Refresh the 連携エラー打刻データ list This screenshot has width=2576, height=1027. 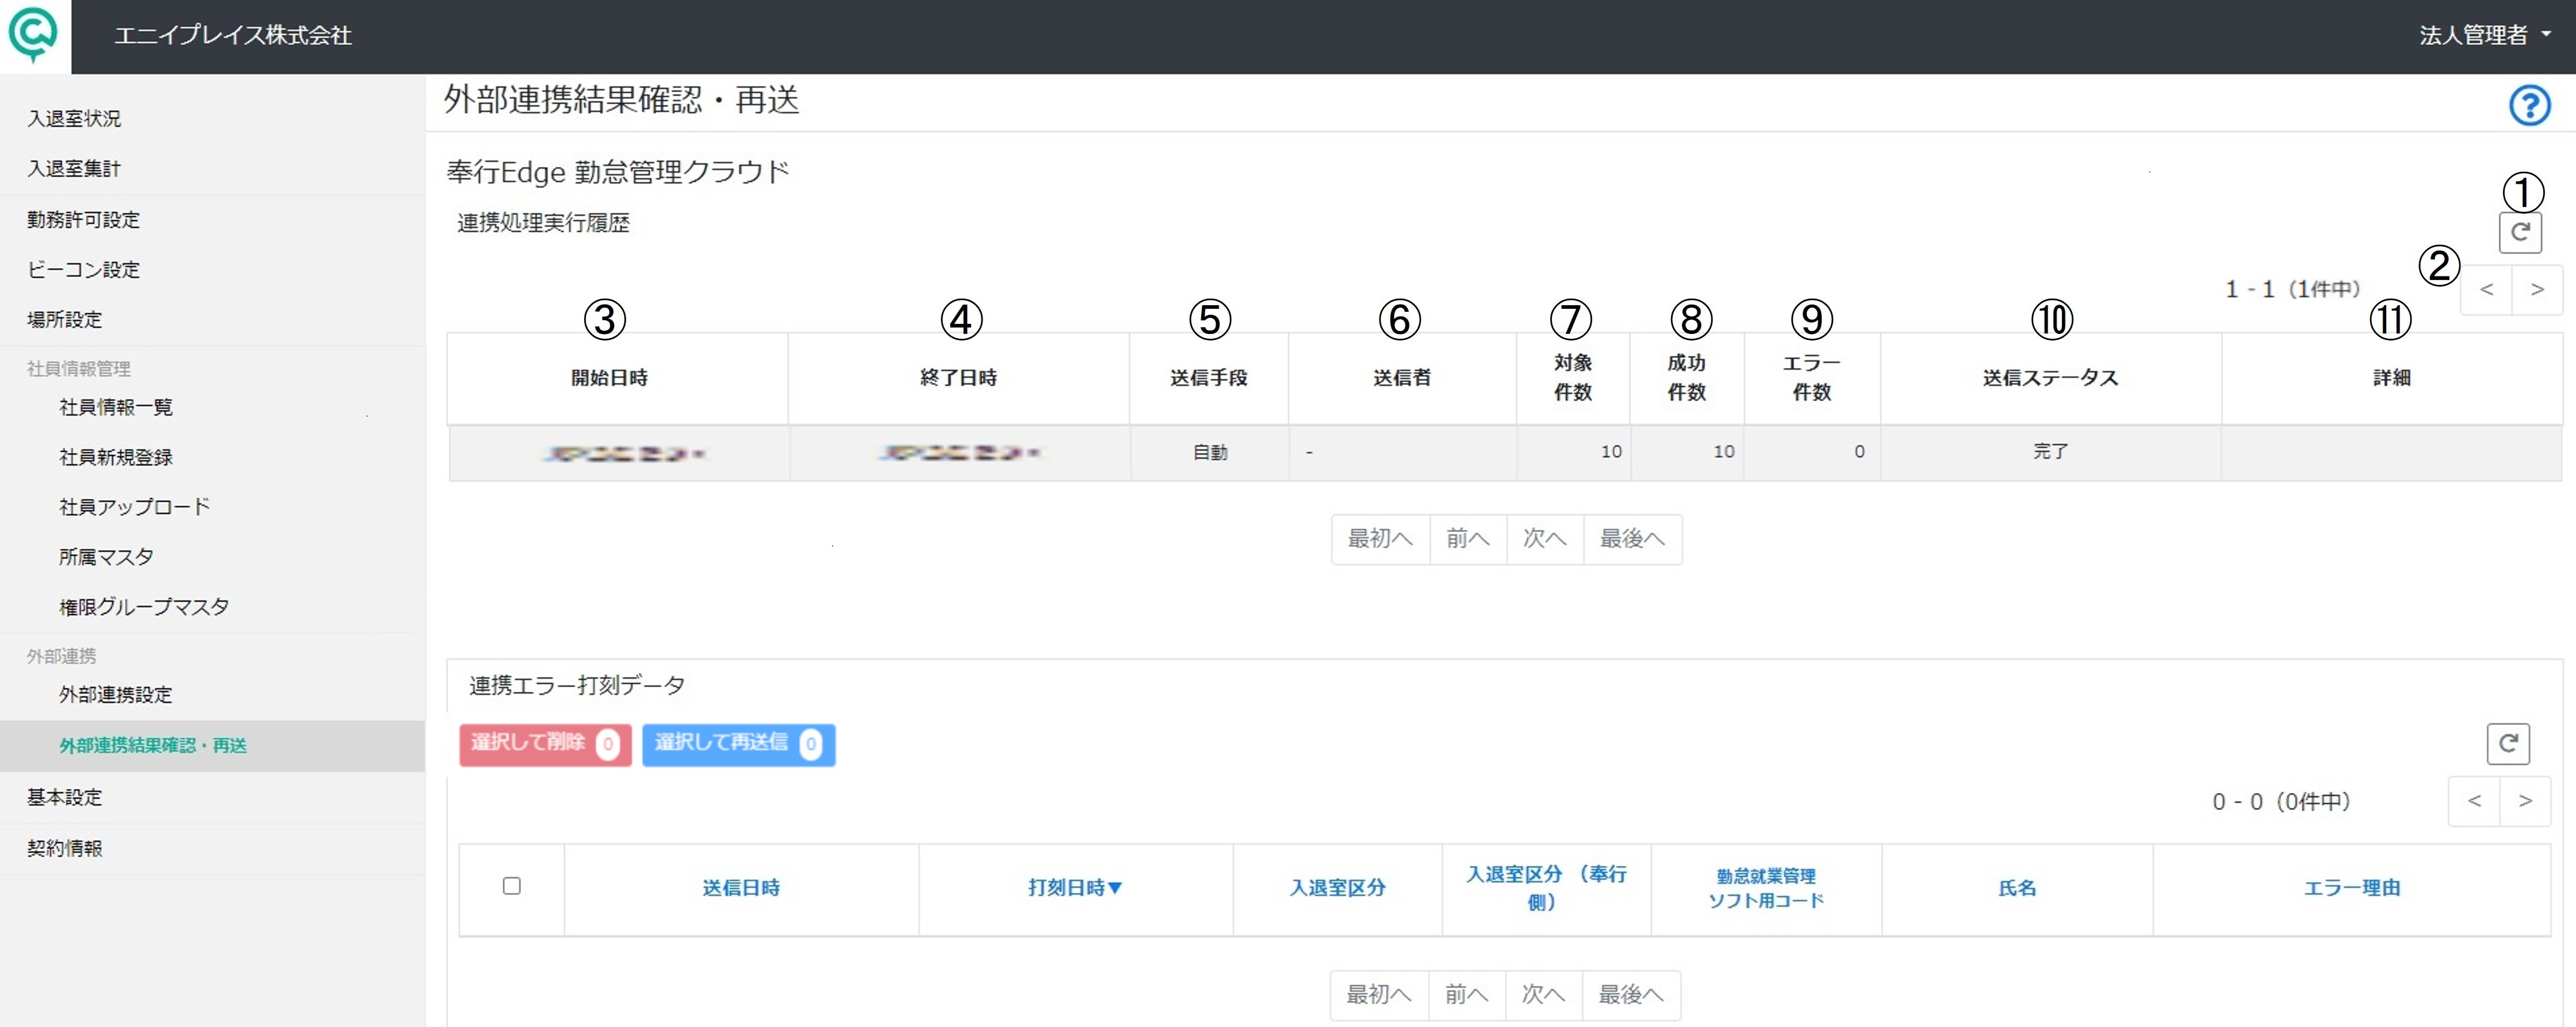(2508, 744)
